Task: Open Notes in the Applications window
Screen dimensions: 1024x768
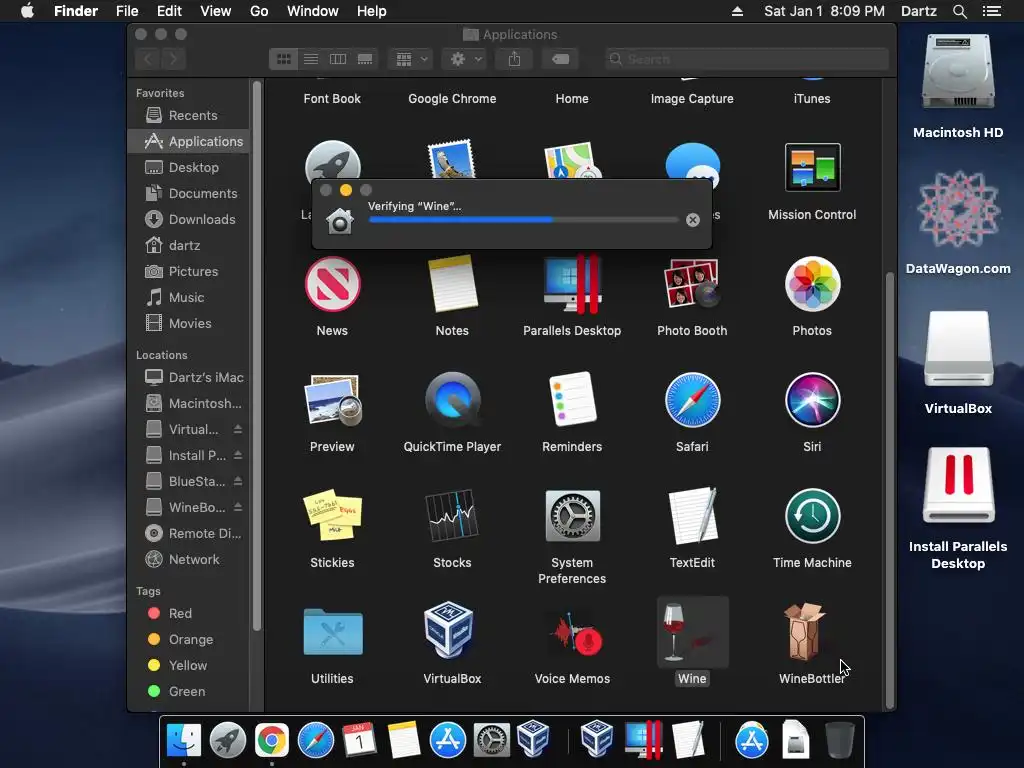Action: 452,284
